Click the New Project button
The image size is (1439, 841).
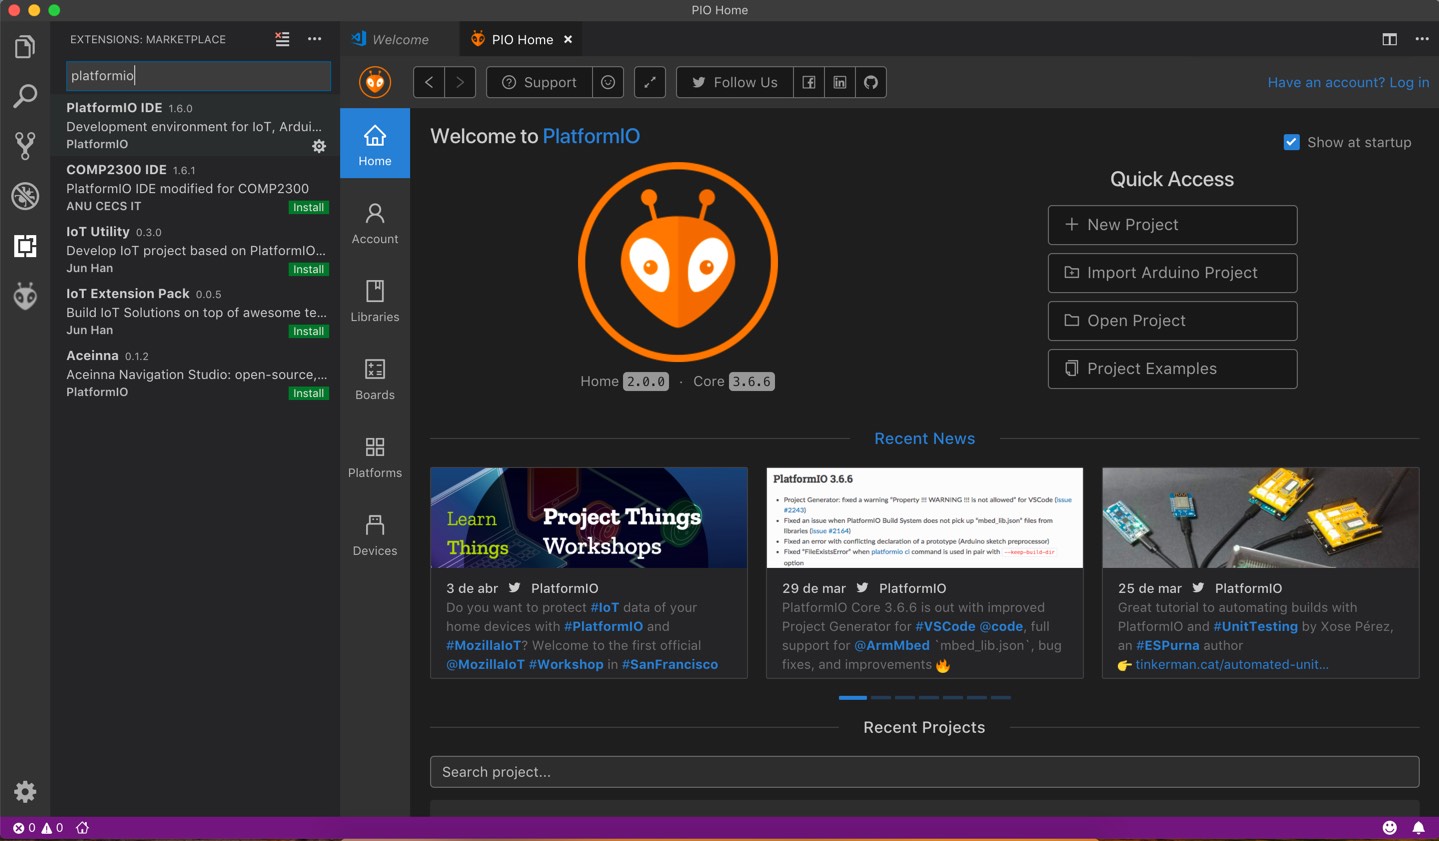coord(1172,225)
